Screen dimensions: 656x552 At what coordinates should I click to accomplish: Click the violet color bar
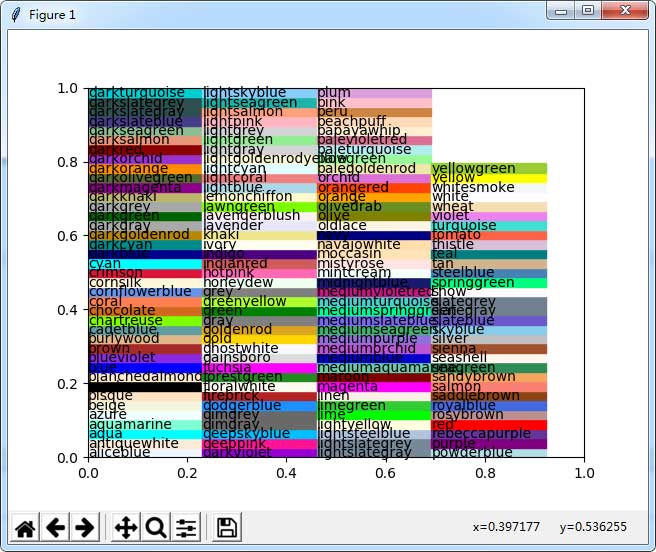coord(489,216)
